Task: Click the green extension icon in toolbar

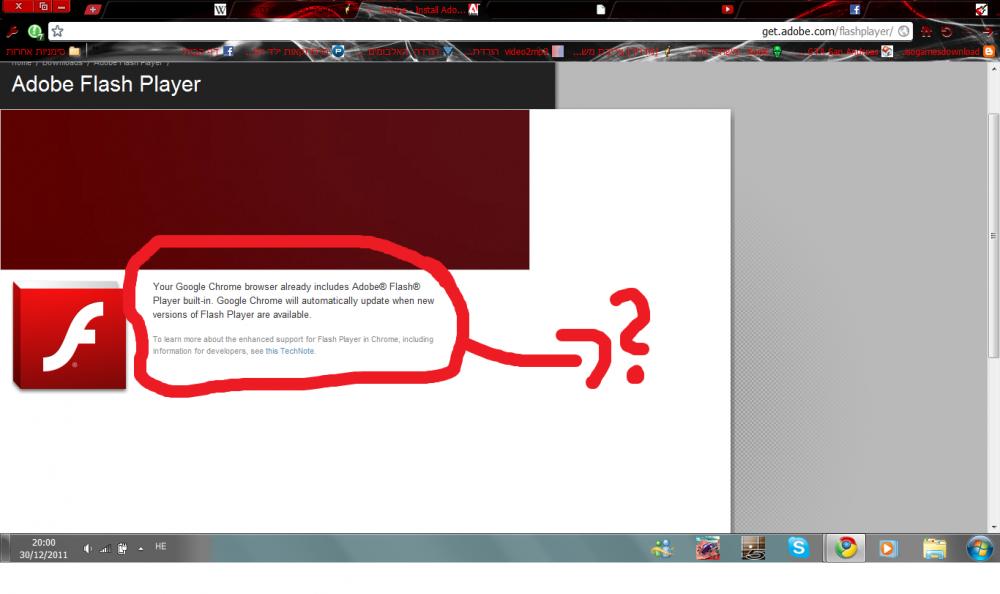Action: (x=34, y=31)
